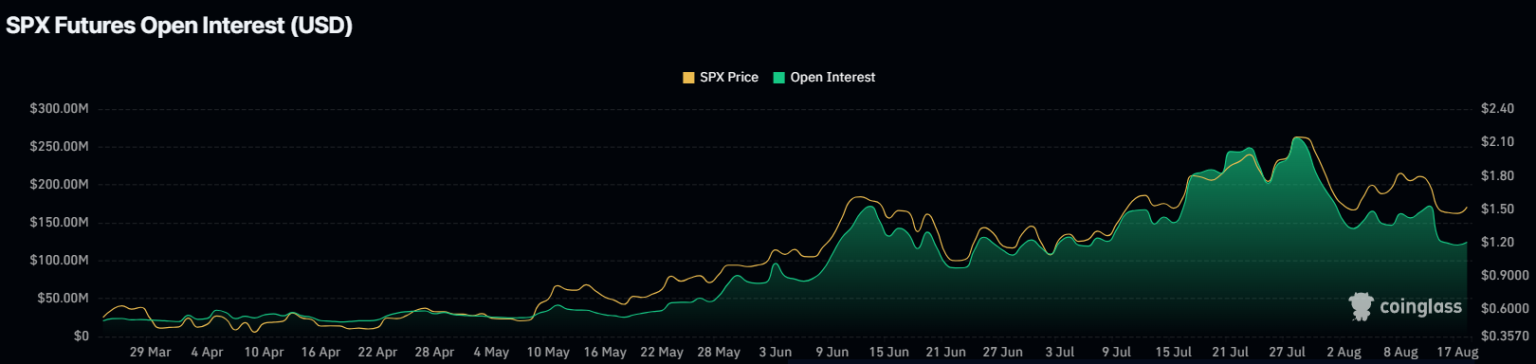Select the 9 Jun date marker
The width and height of the screenshot is (1536, 364).
[833, 352]
